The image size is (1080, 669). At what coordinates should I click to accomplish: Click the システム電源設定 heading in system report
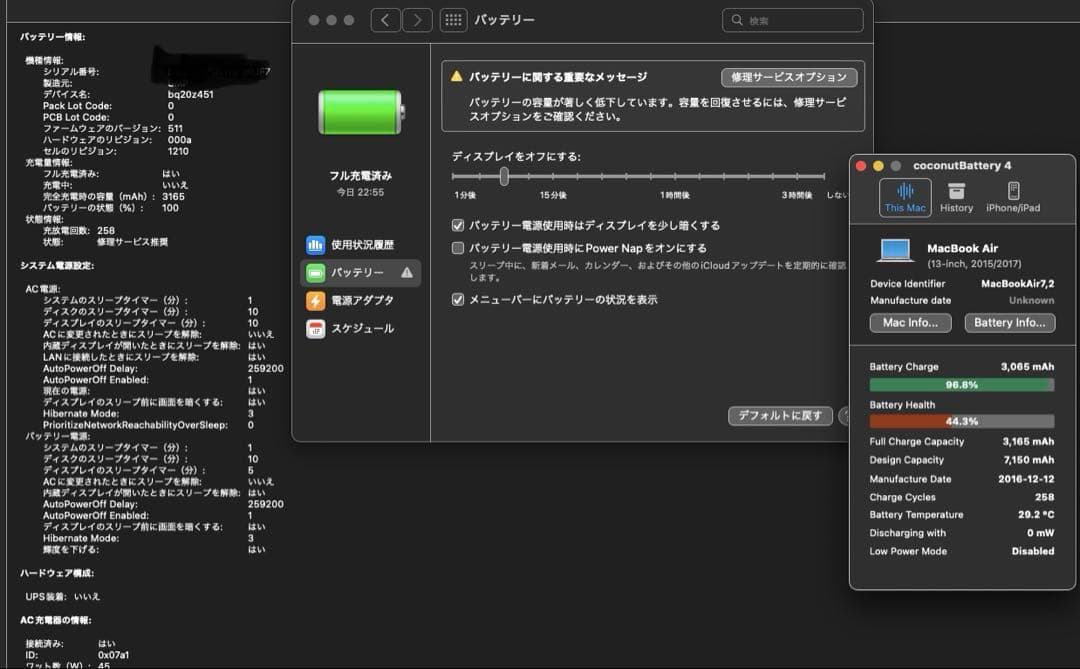(x=57, y=265)
